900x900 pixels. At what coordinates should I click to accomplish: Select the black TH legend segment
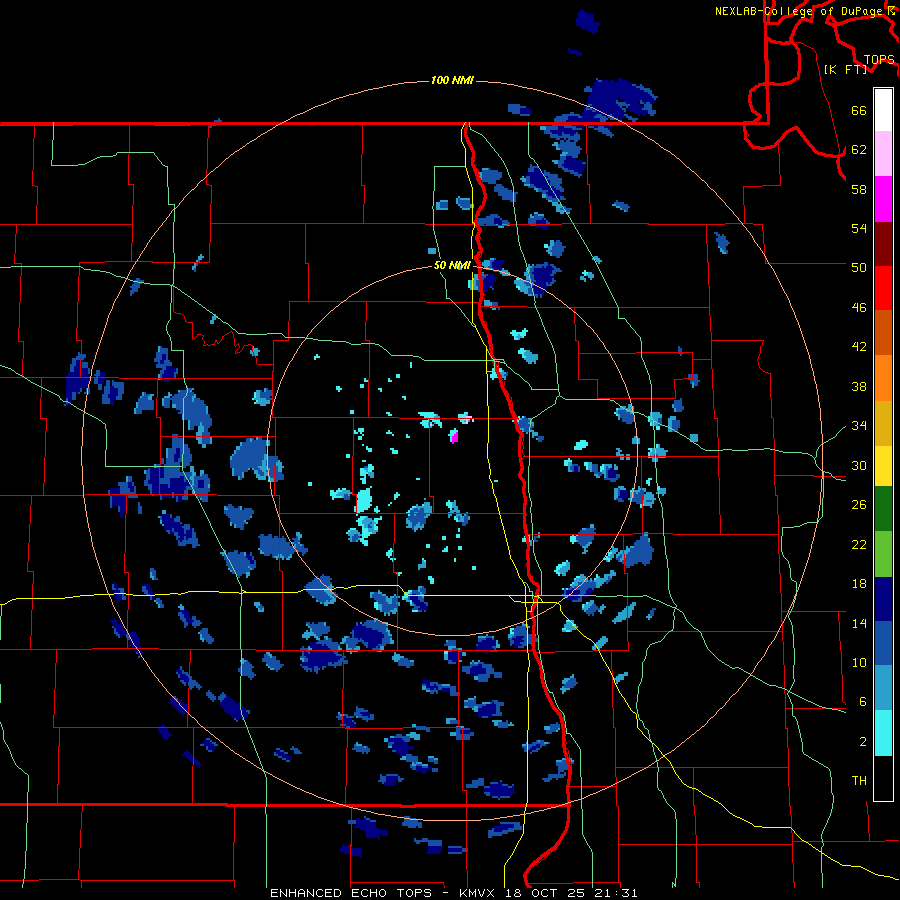(x=883, y=778)
